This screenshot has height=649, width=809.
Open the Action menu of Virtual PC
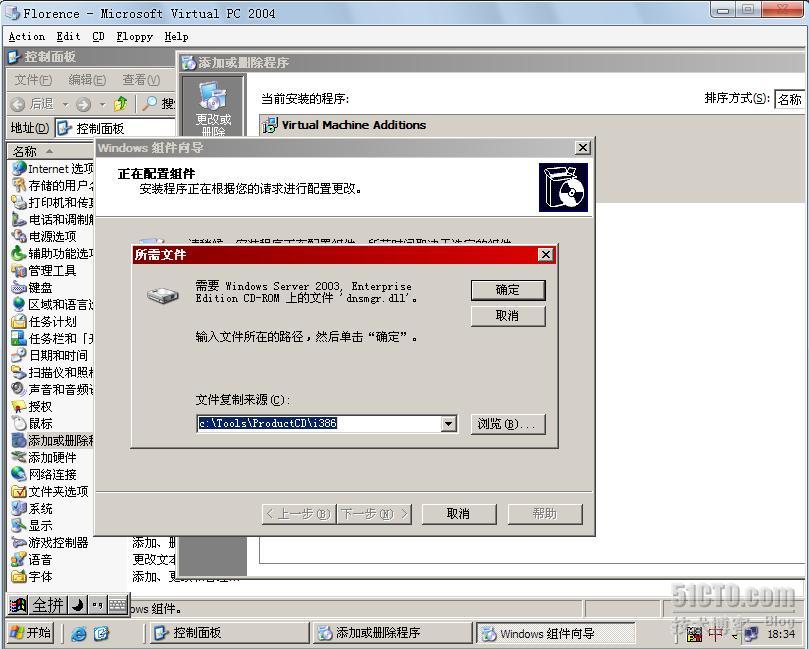[x=27, y=37]
